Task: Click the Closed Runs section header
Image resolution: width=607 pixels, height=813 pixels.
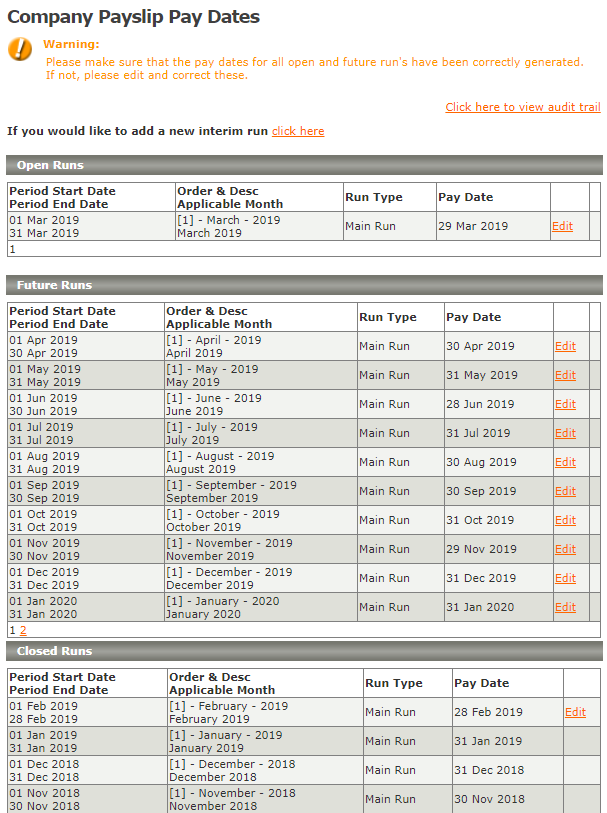Action: [304, 651]
